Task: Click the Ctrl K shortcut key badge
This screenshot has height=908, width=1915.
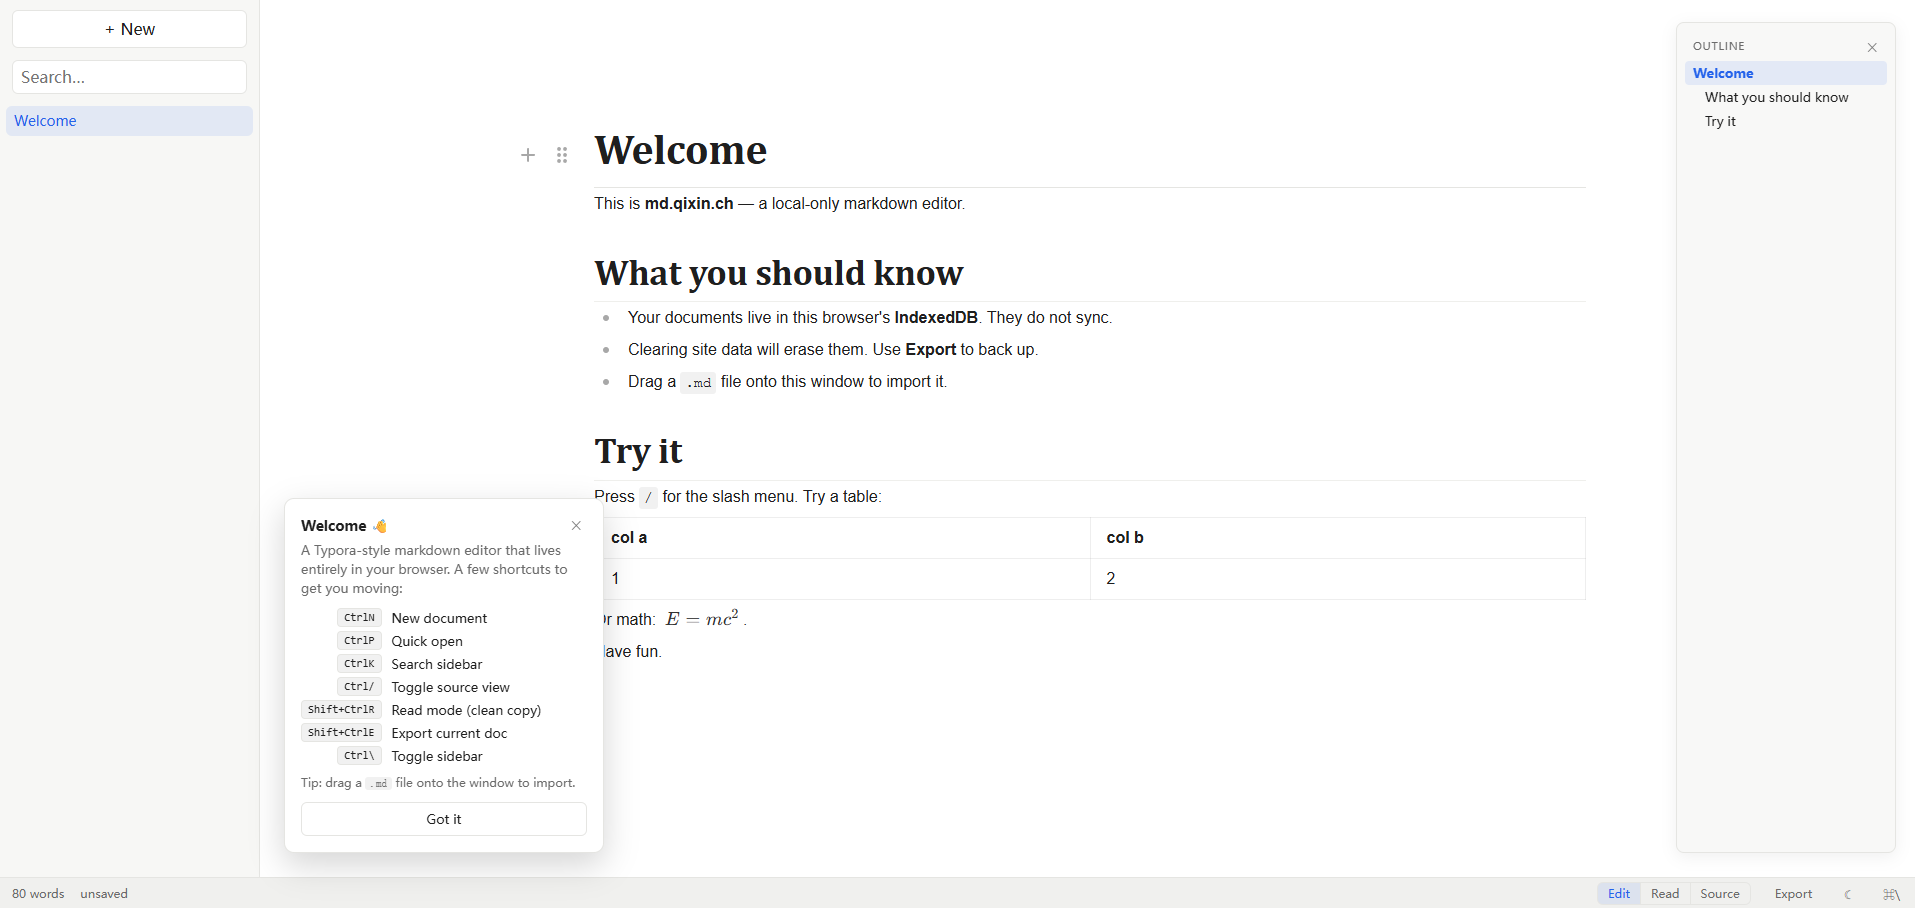Action: (359, 664)
